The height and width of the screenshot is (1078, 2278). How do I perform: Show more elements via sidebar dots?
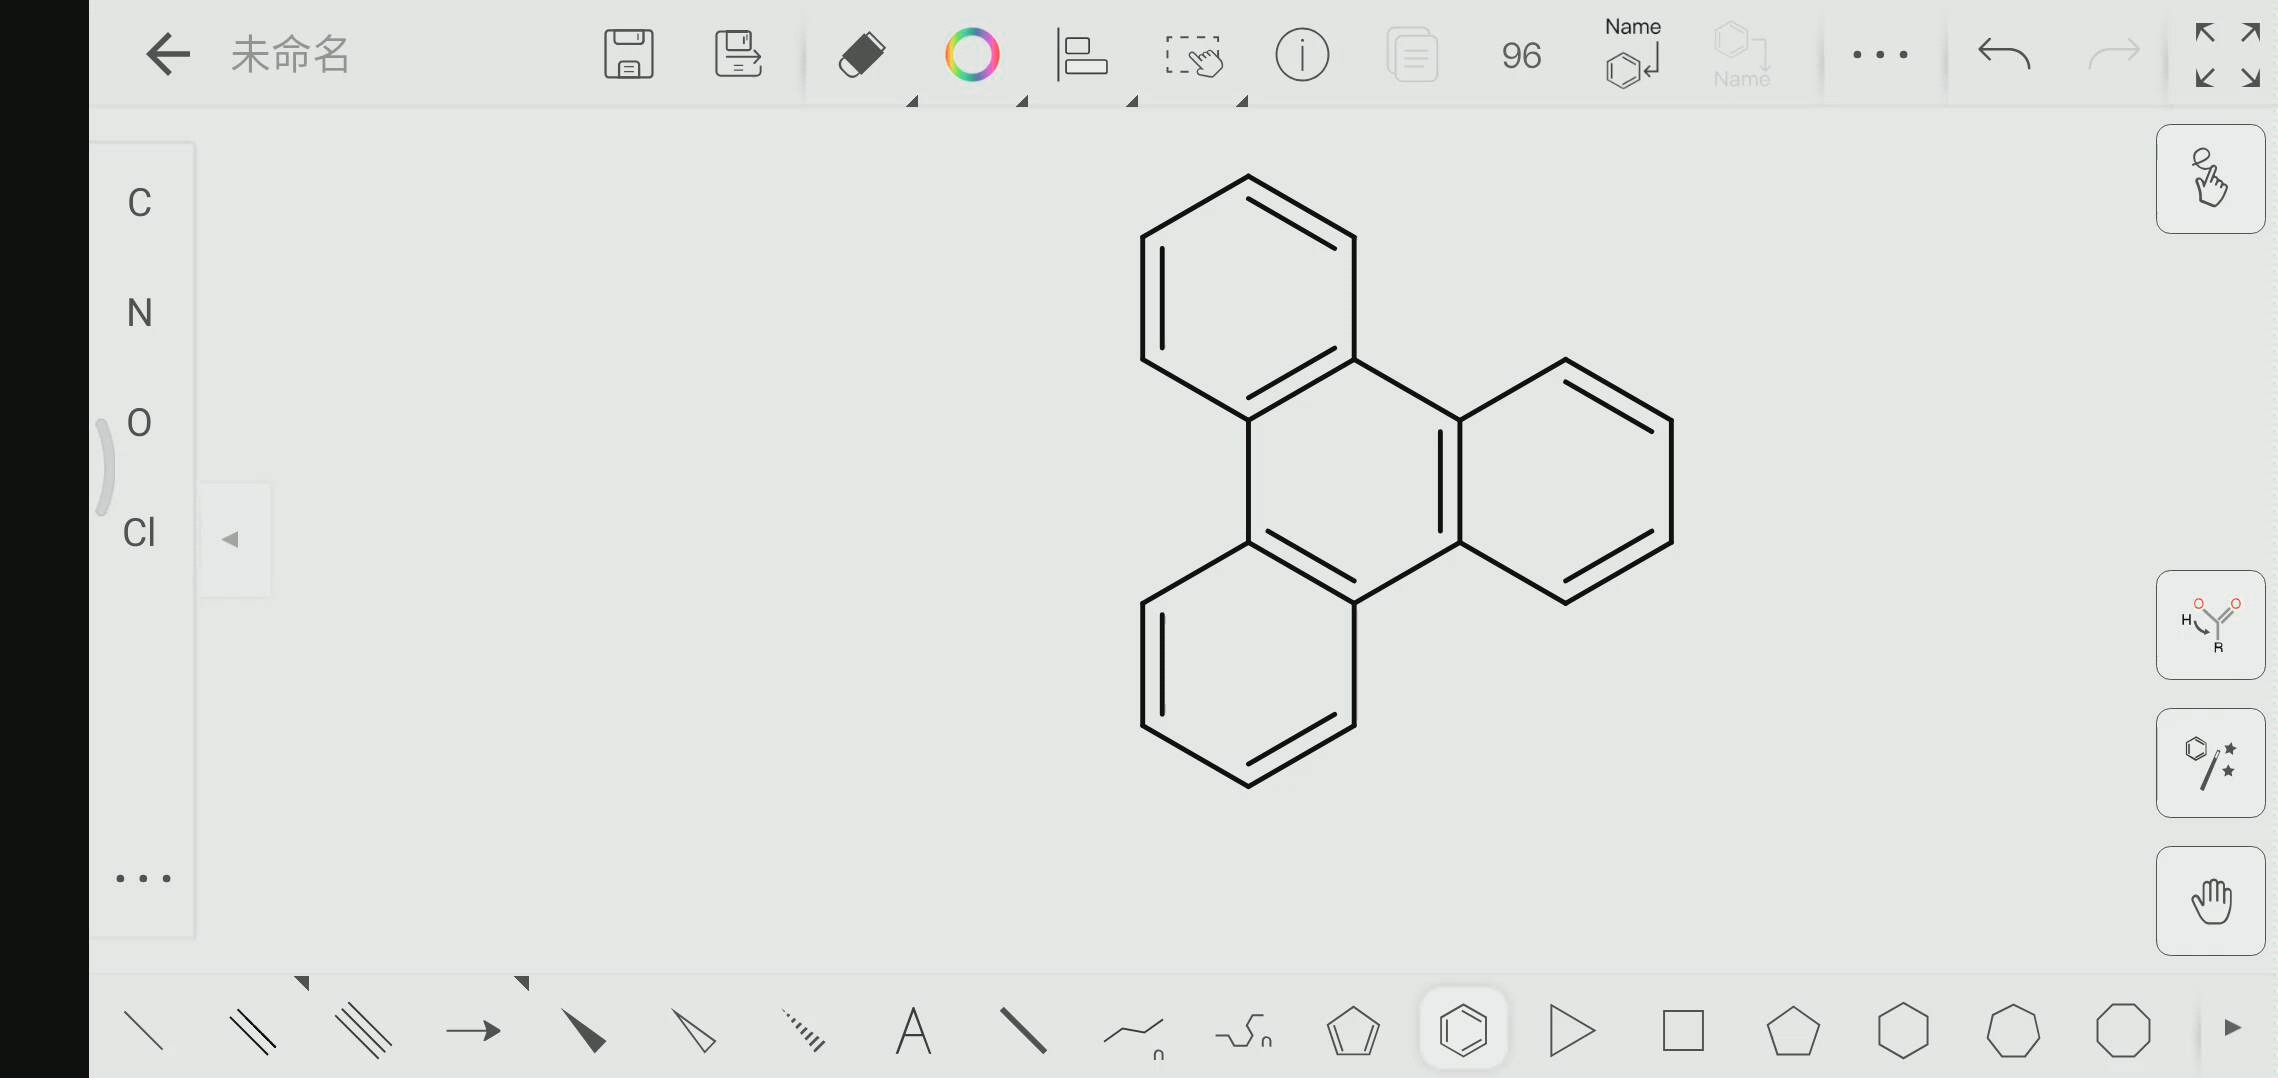143,879
